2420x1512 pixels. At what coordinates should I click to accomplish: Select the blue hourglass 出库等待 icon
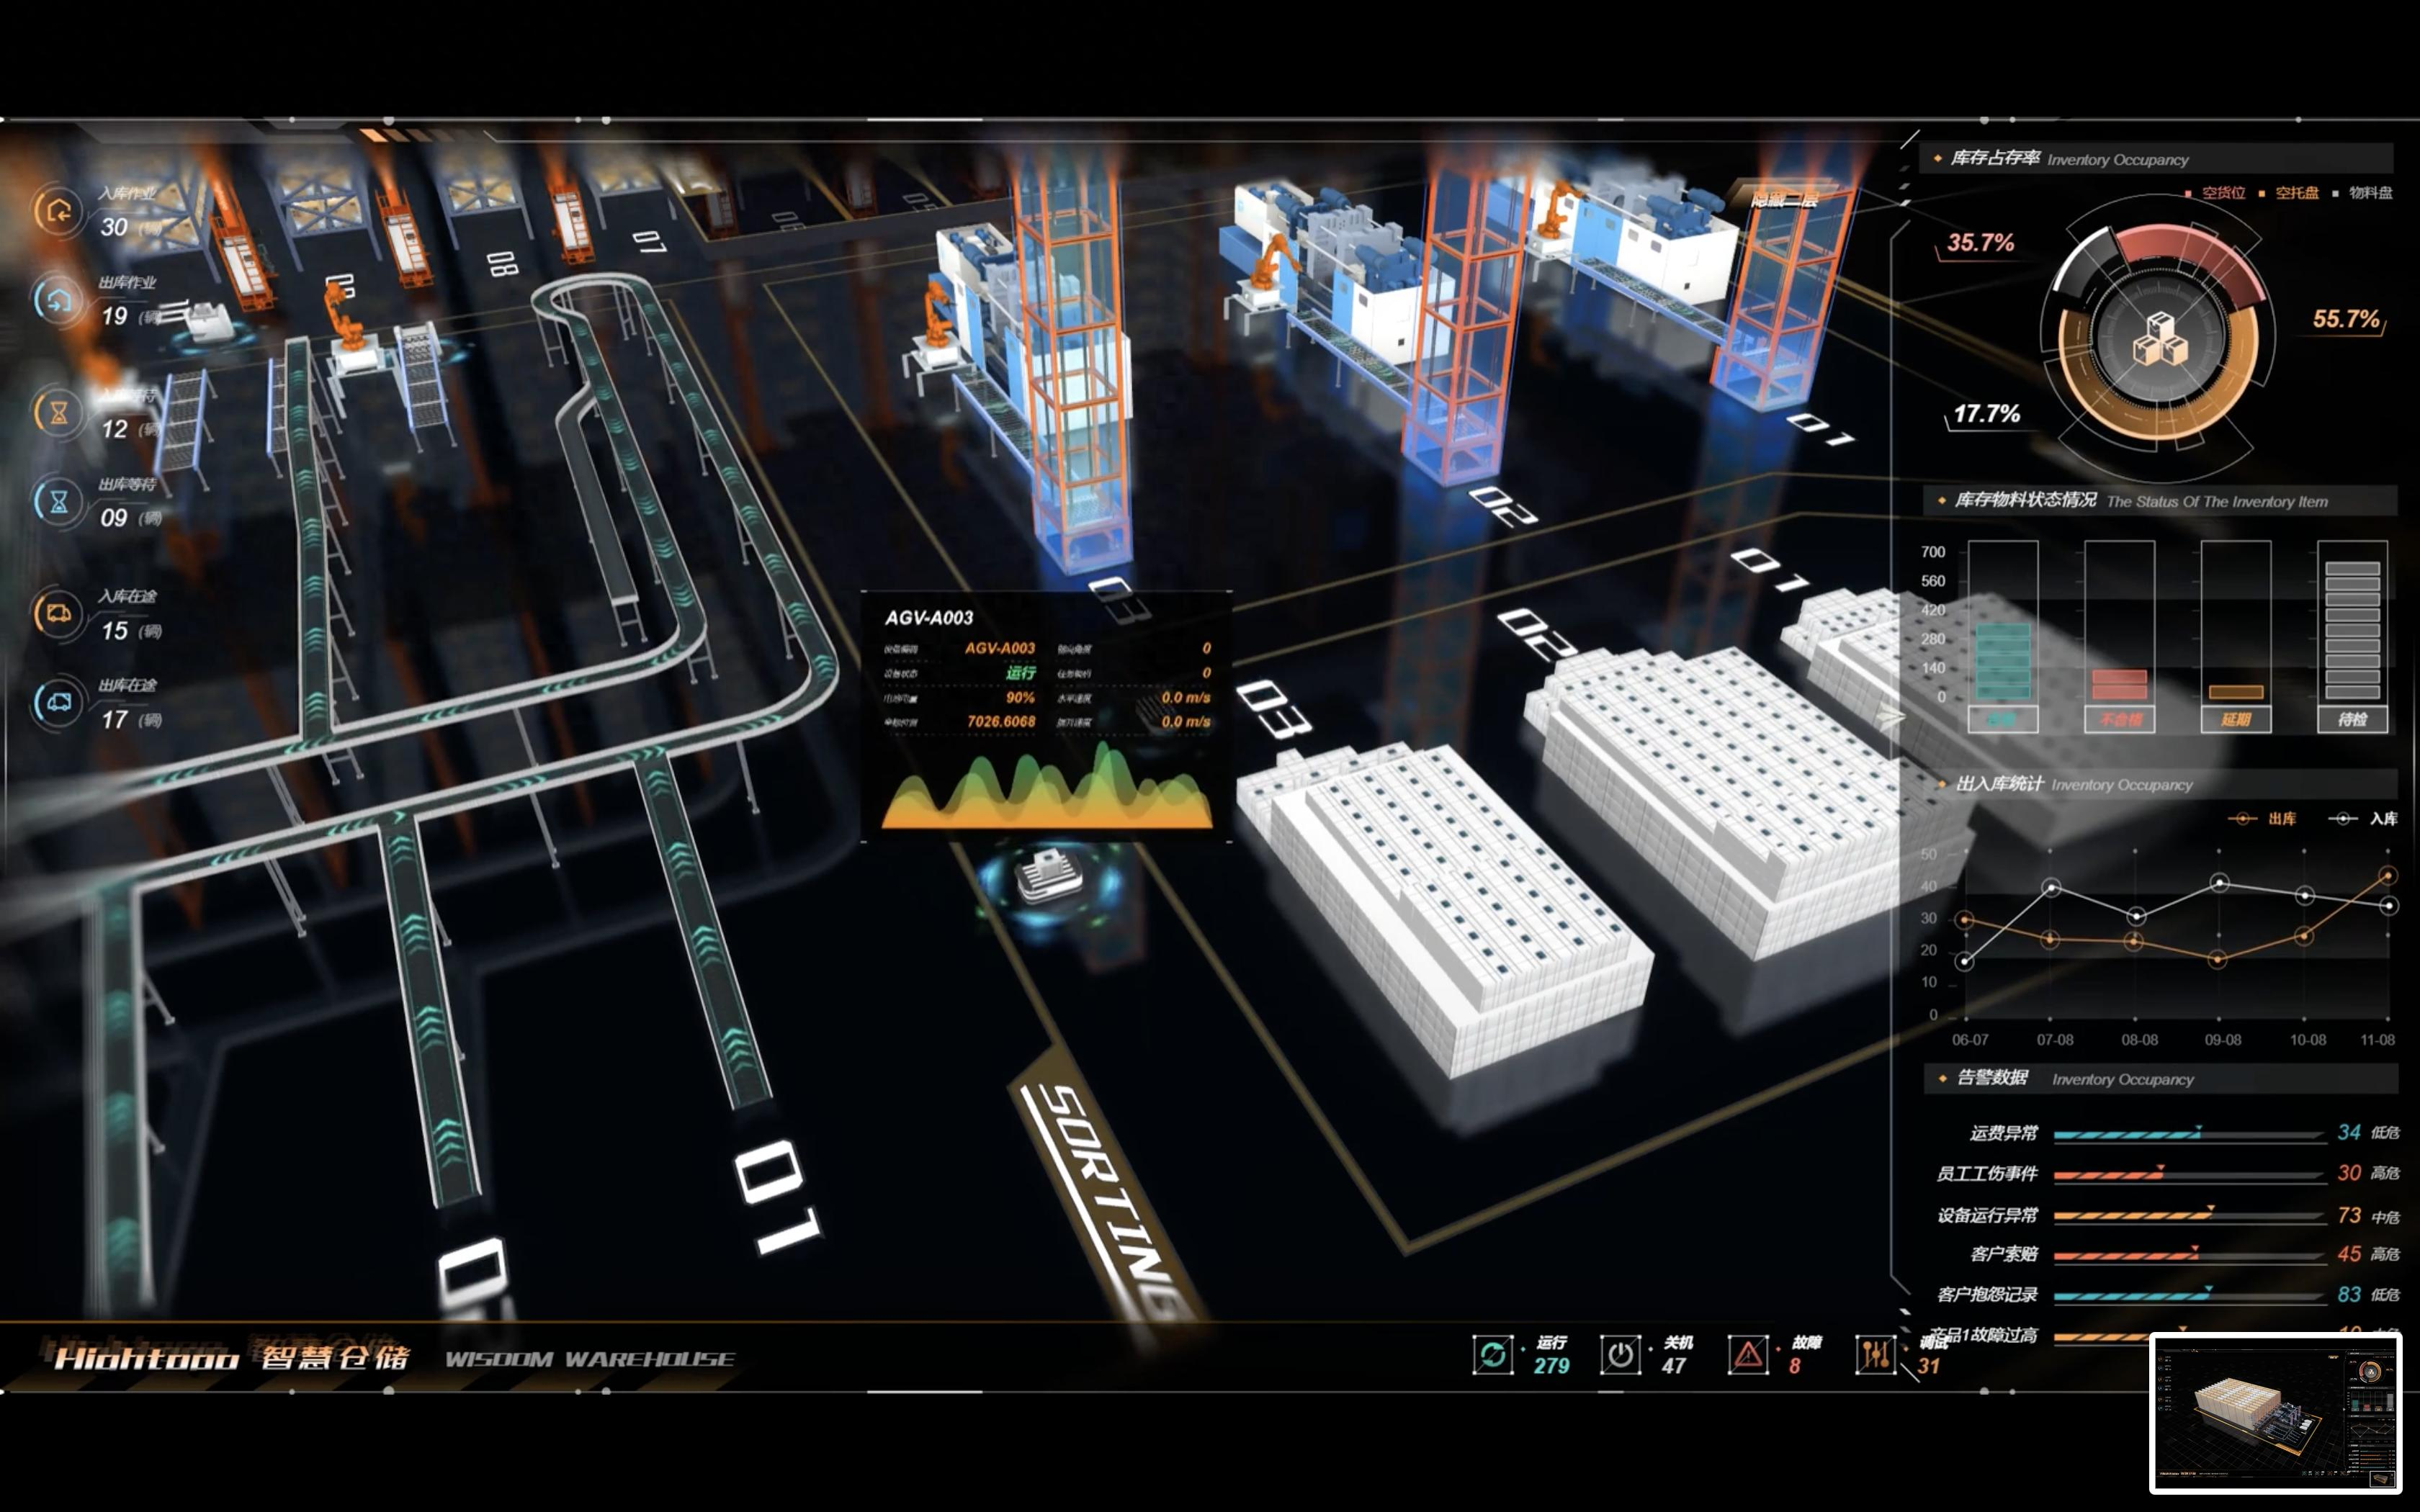pyautogui.click(x=58, y=501)
